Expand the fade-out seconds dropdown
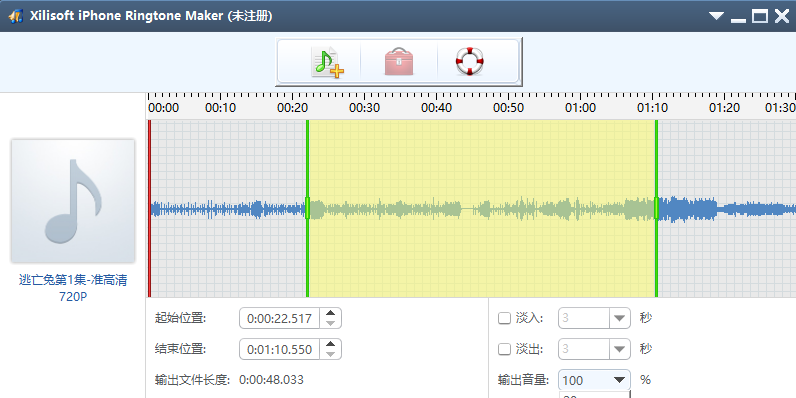Image resolution: width=796 pixels, height=398 pixels. pyautogui.click(x=619, y=349)
